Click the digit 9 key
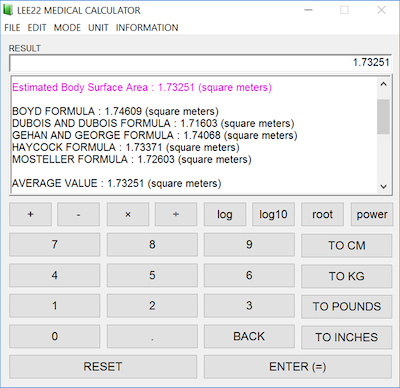This screenshot has width=400, height=388. click(x=249, y=245)
